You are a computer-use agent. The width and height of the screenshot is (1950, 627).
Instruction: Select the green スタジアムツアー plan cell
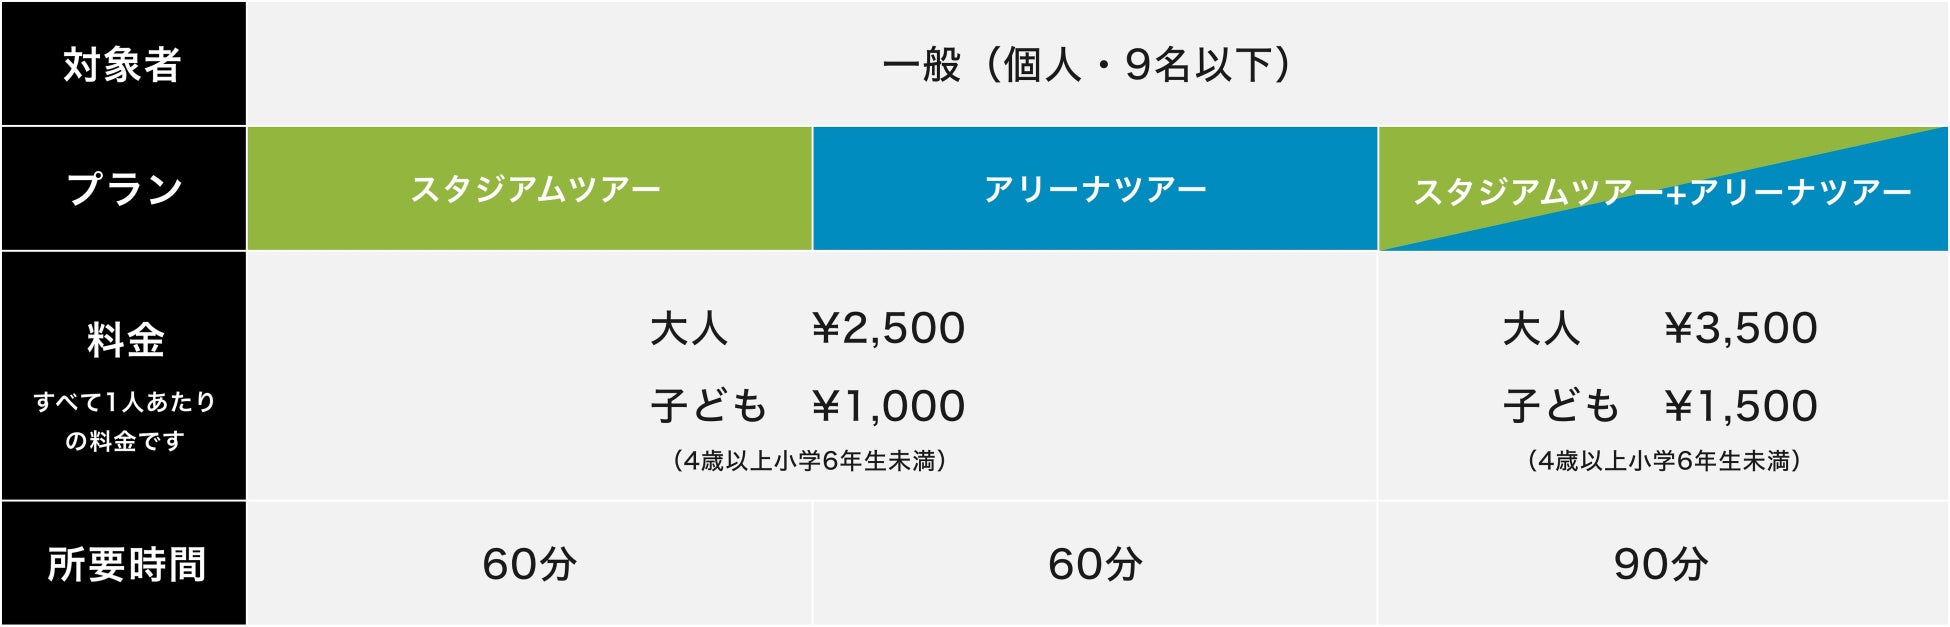[530, 189]
